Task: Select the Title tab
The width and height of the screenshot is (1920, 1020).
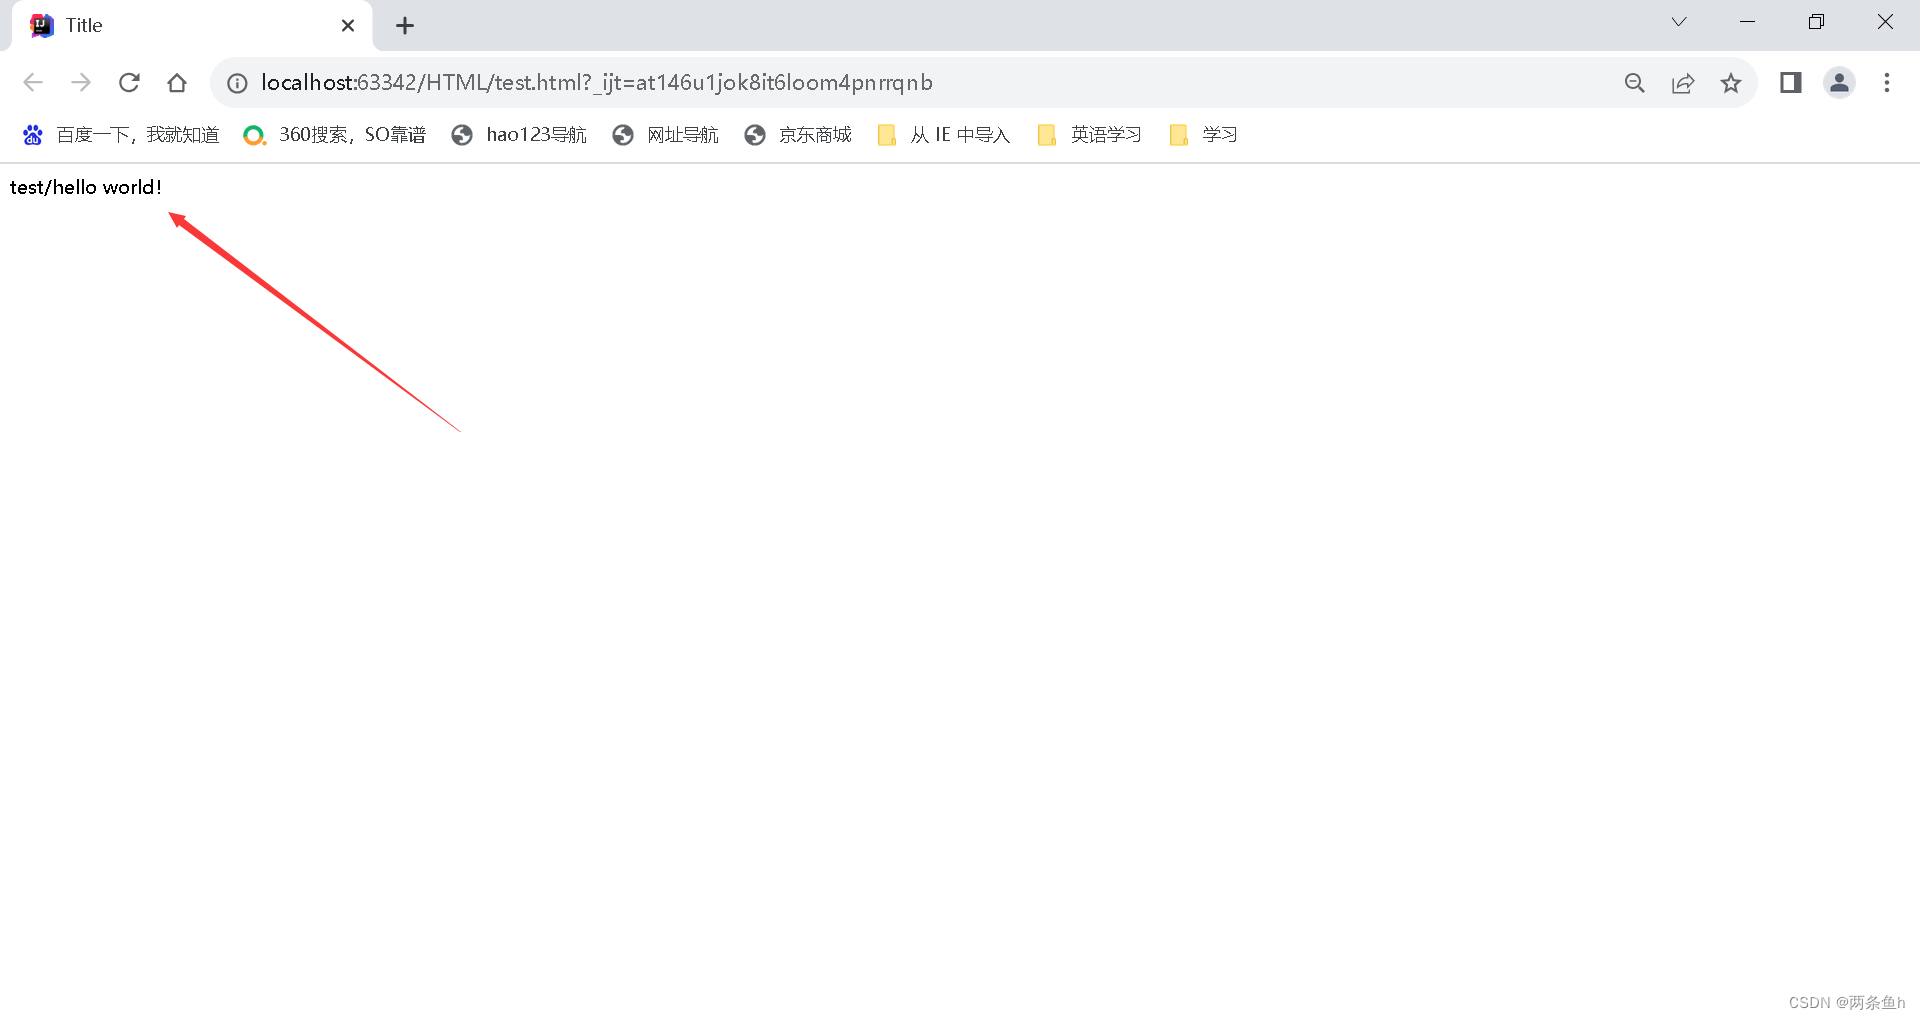Action: [192, 26]
